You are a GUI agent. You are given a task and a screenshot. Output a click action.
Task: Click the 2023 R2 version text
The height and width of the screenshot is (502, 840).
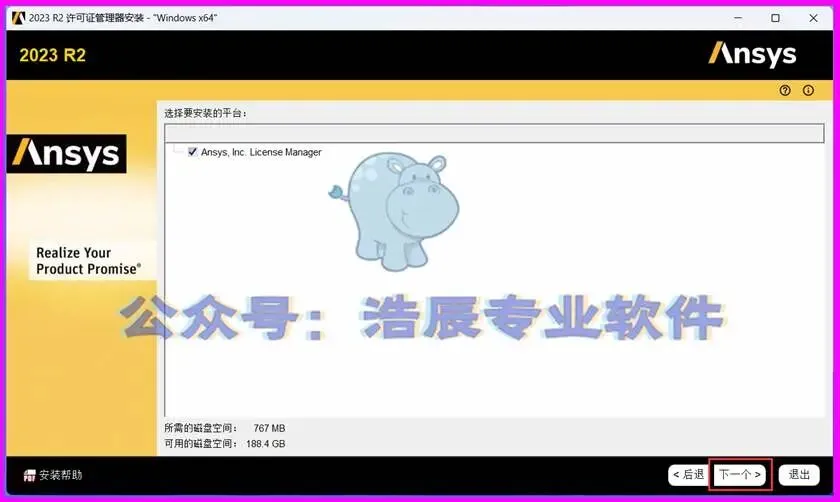pos(52,55)
